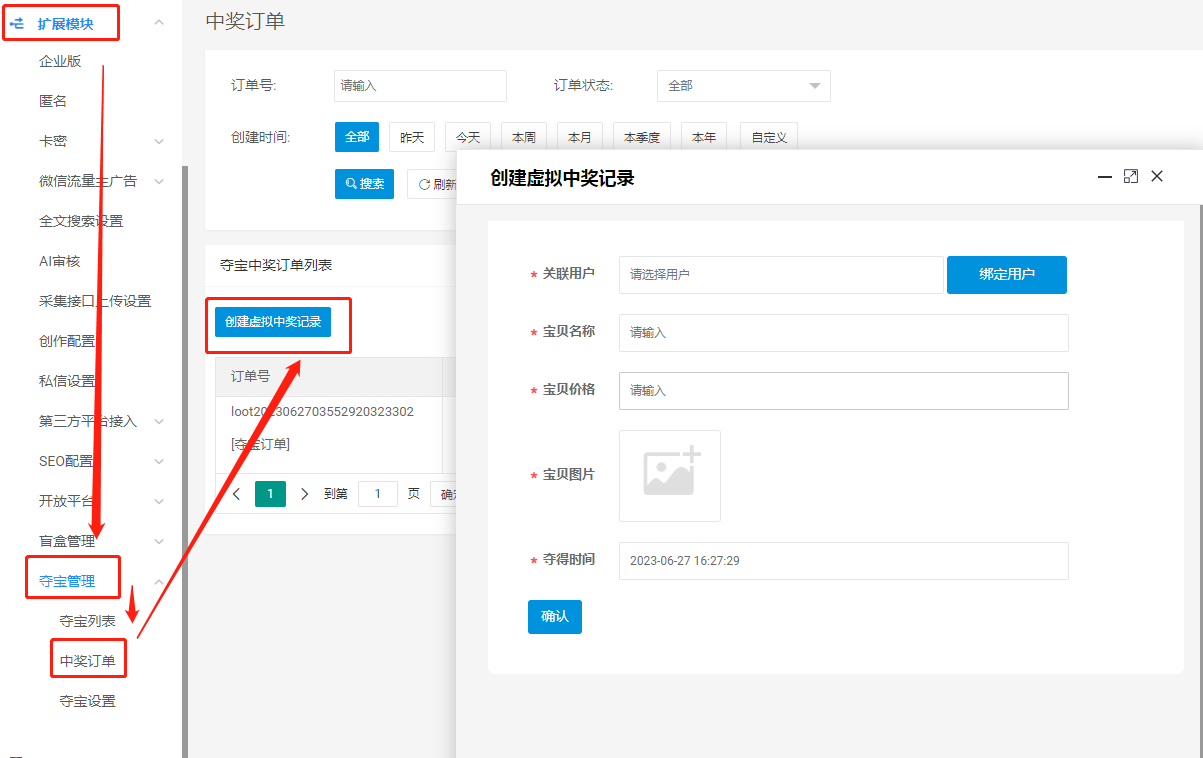Expand the 第三方平台接入 submenu
Screen dimensions: 1203x758
tap(159, 422)
